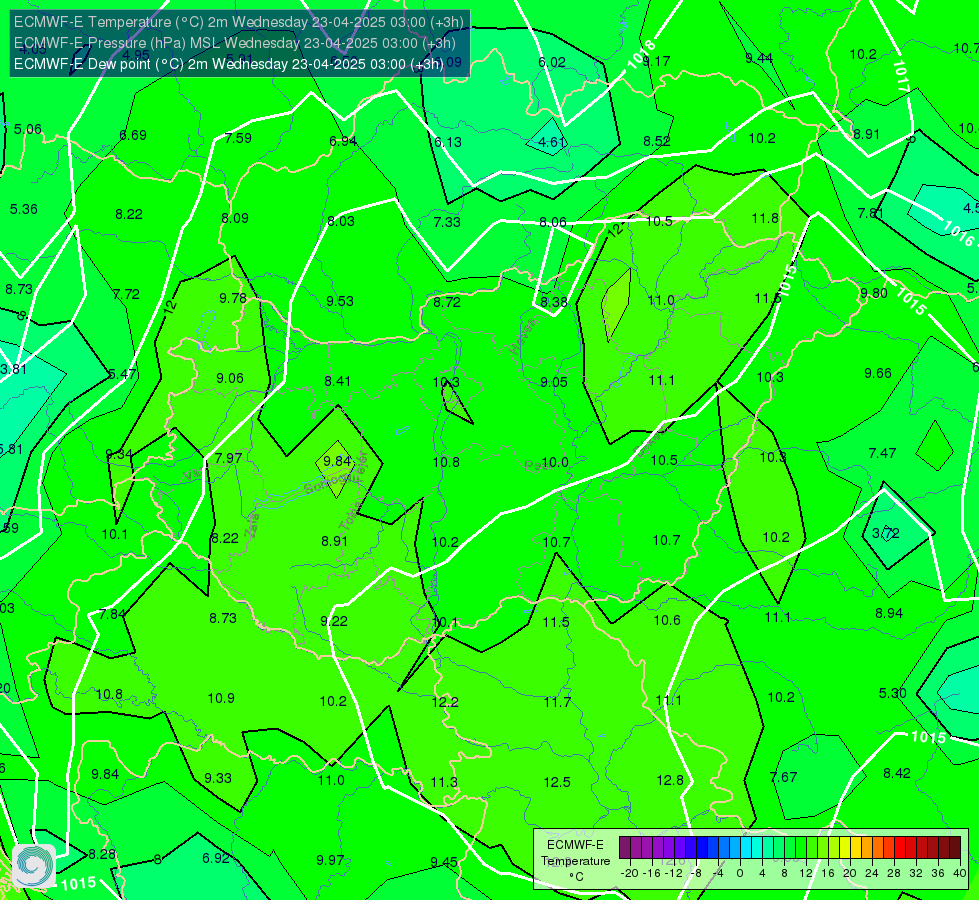Click the 9.78 temperature value
Screen dimensions: 979x900
click(x=233, y=298)
